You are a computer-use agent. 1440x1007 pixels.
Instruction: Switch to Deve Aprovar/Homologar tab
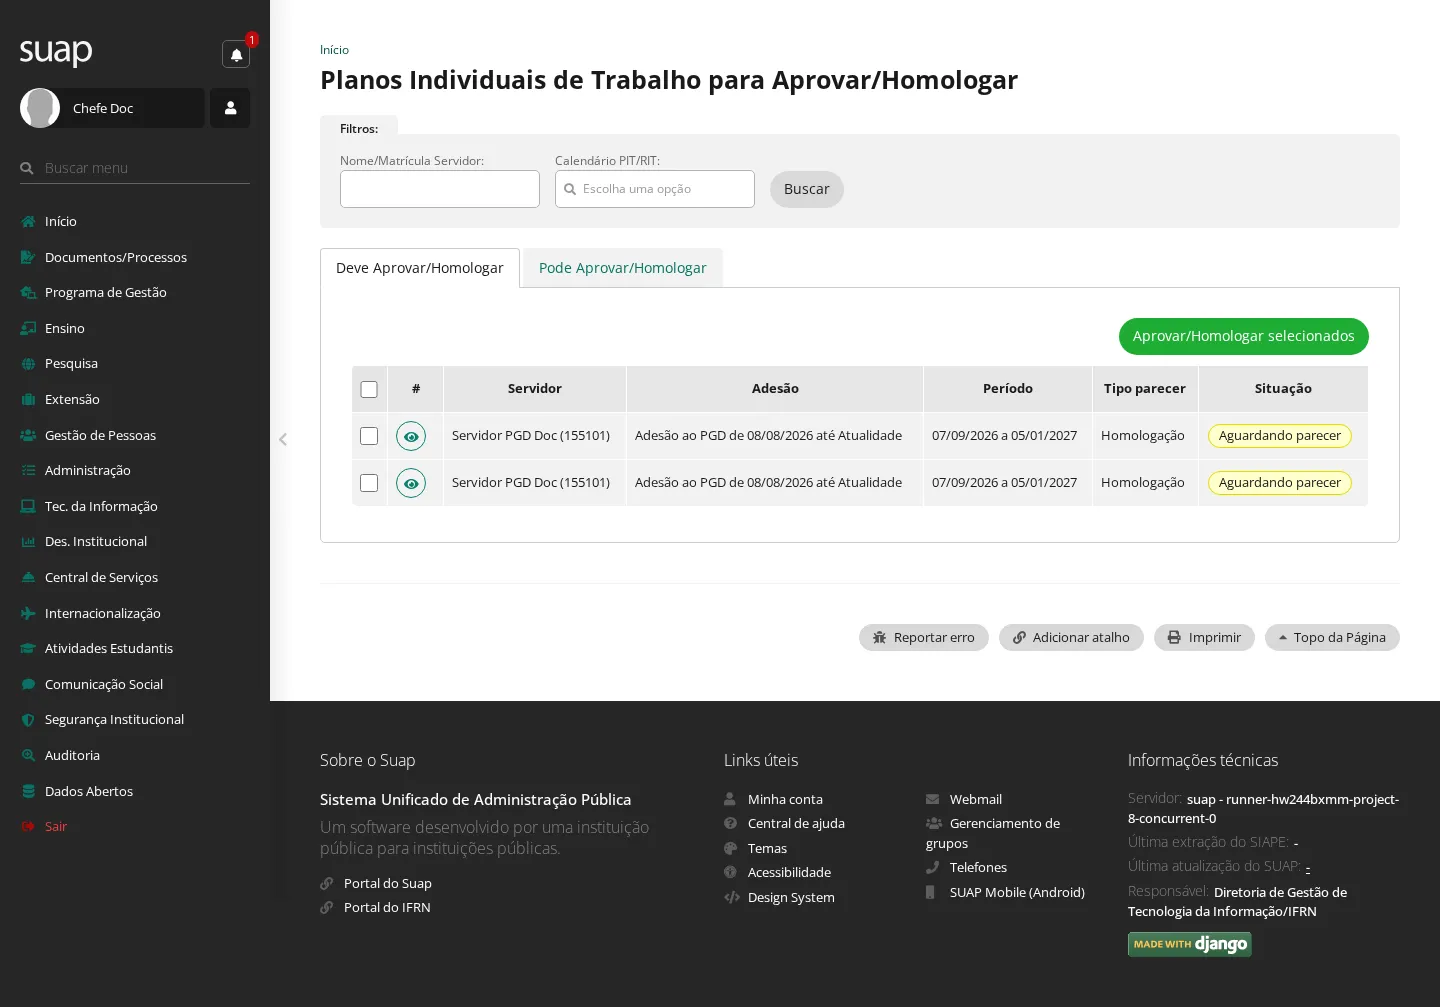(420, 268)
